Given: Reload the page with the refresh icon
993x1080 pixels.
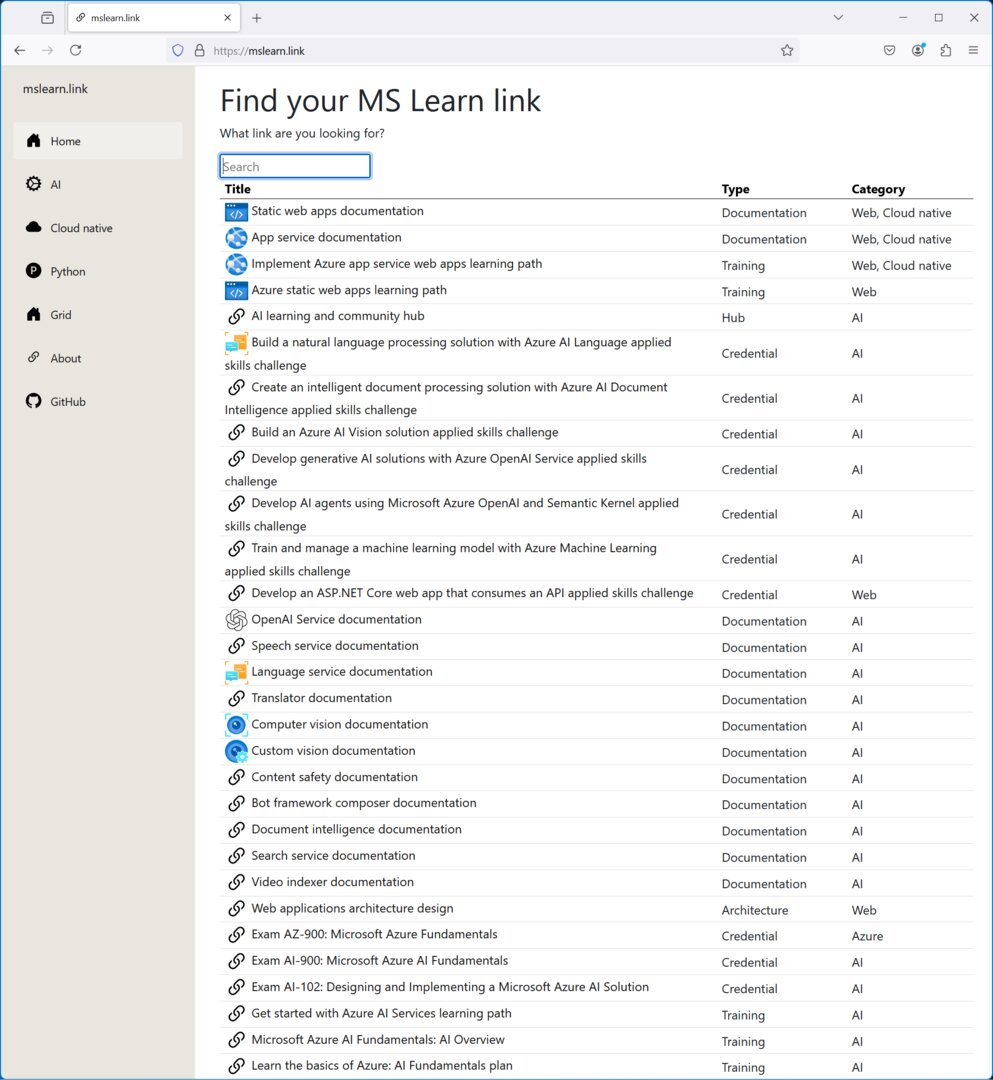Looking at the screenshot, I should [x=76, y=50].
